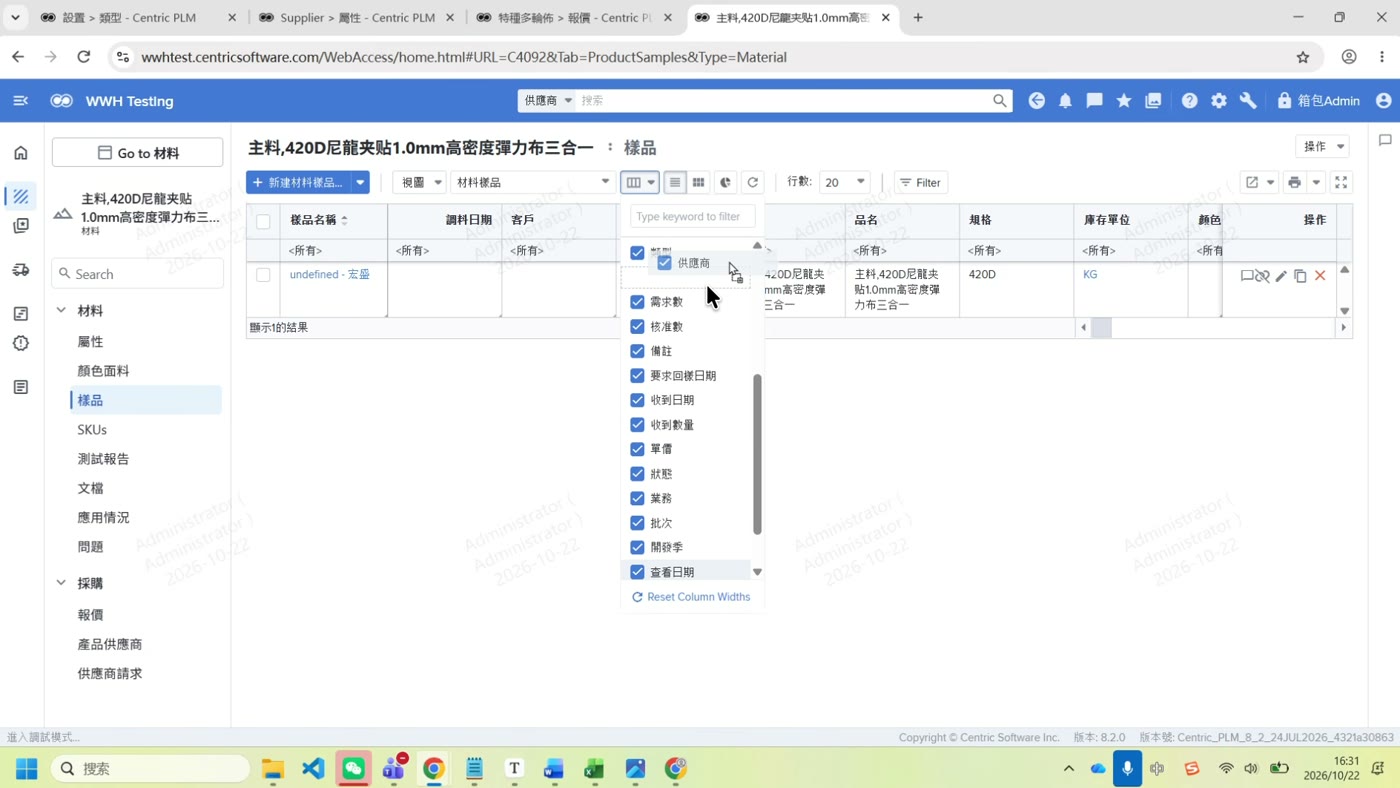Viewport: 1400px width, 788px height.
Task: Switch to the Supplier 屬性 browser tab
Action: pyautogui.click(x=357, y=18)
